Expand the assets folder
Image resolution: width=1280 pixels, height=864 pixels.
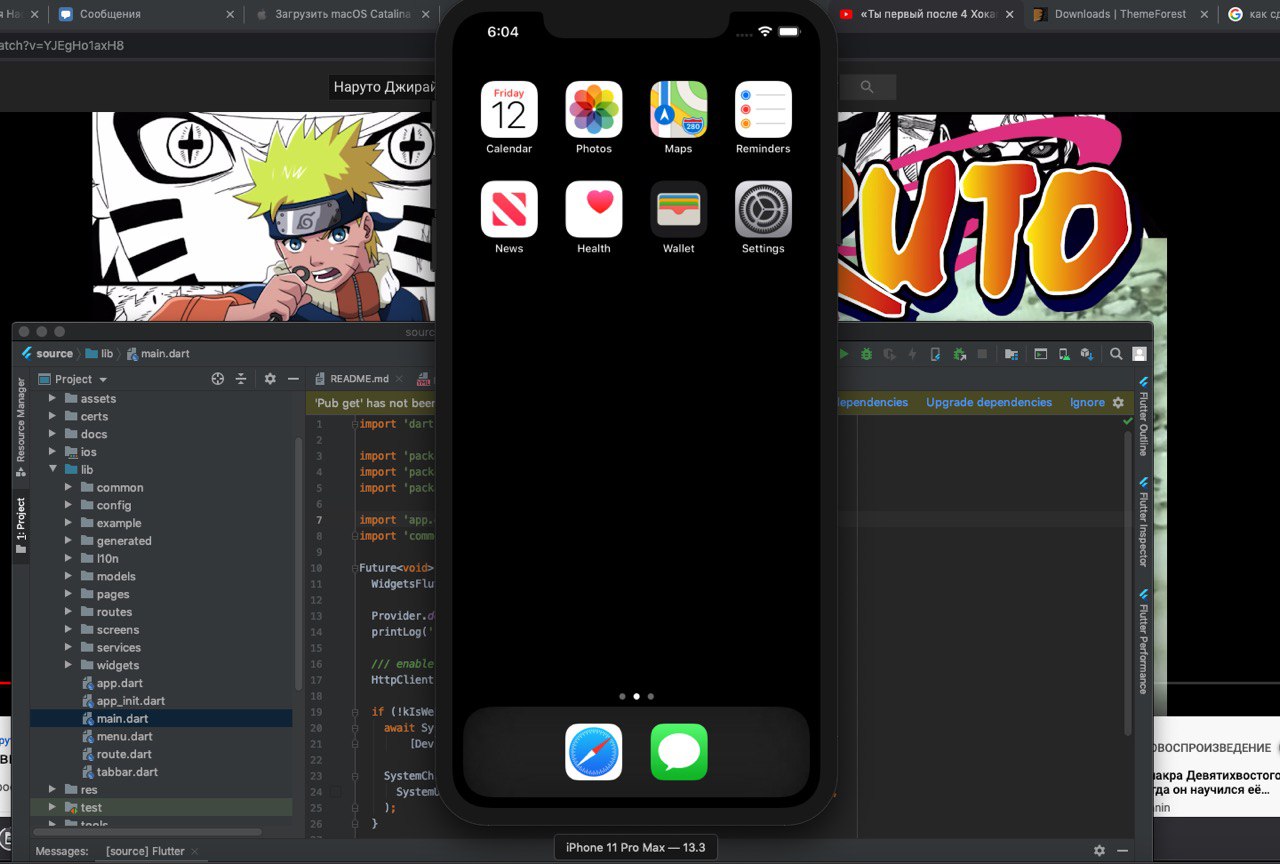53,398
